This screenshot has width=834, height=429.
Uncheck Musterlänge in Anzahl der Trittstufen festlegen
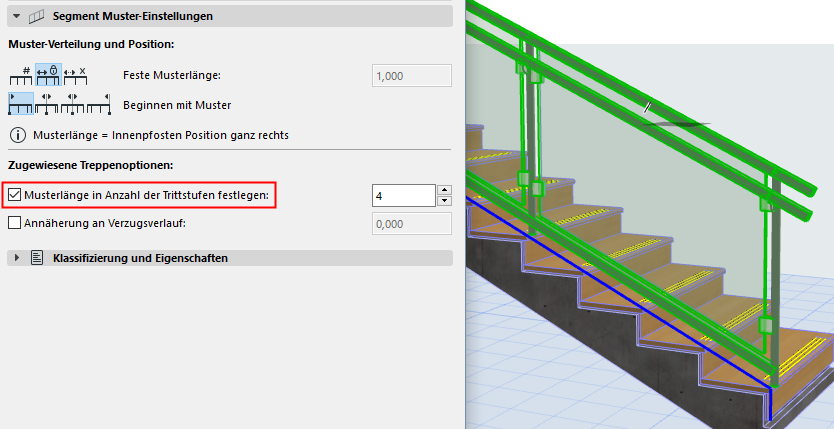tap(15, 195)
